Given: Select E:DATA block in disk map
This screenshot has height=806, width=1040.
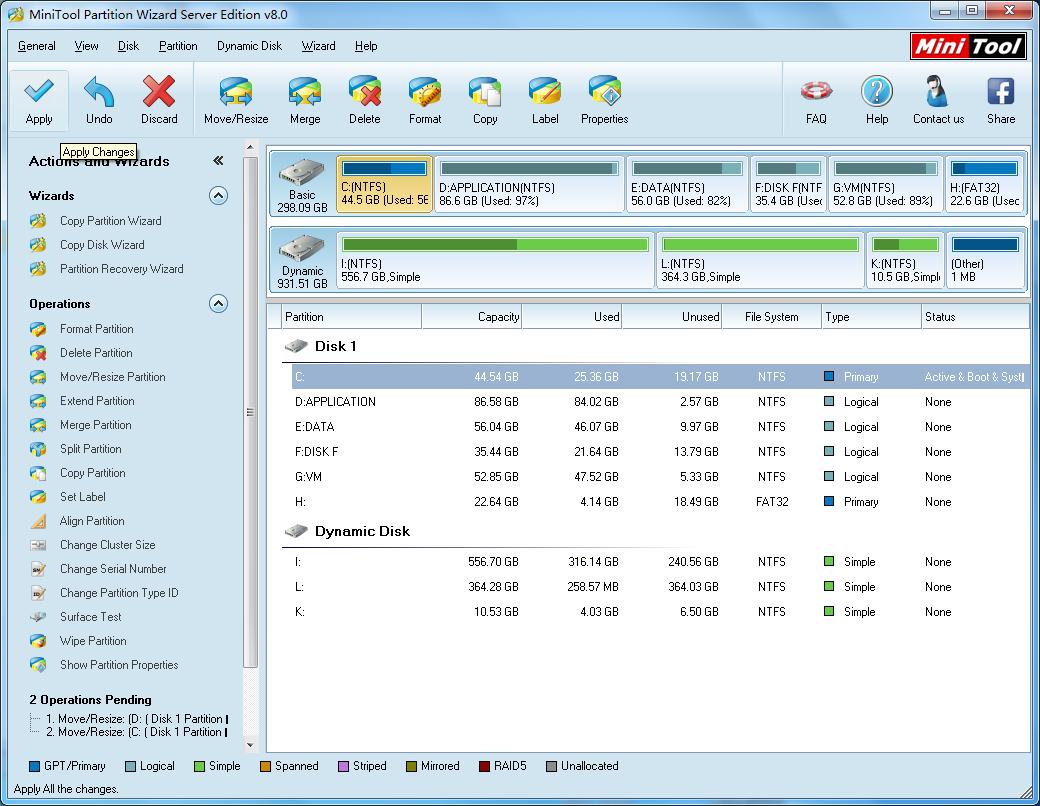Looking at the screenshot, I should [x=687, y=184].
